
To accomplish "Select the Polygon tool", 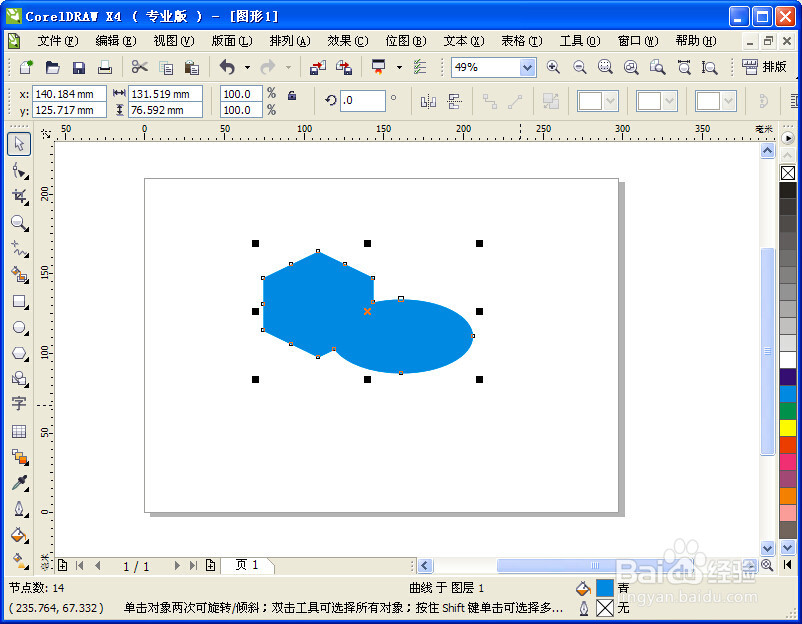I will click(x=19, y=353).
